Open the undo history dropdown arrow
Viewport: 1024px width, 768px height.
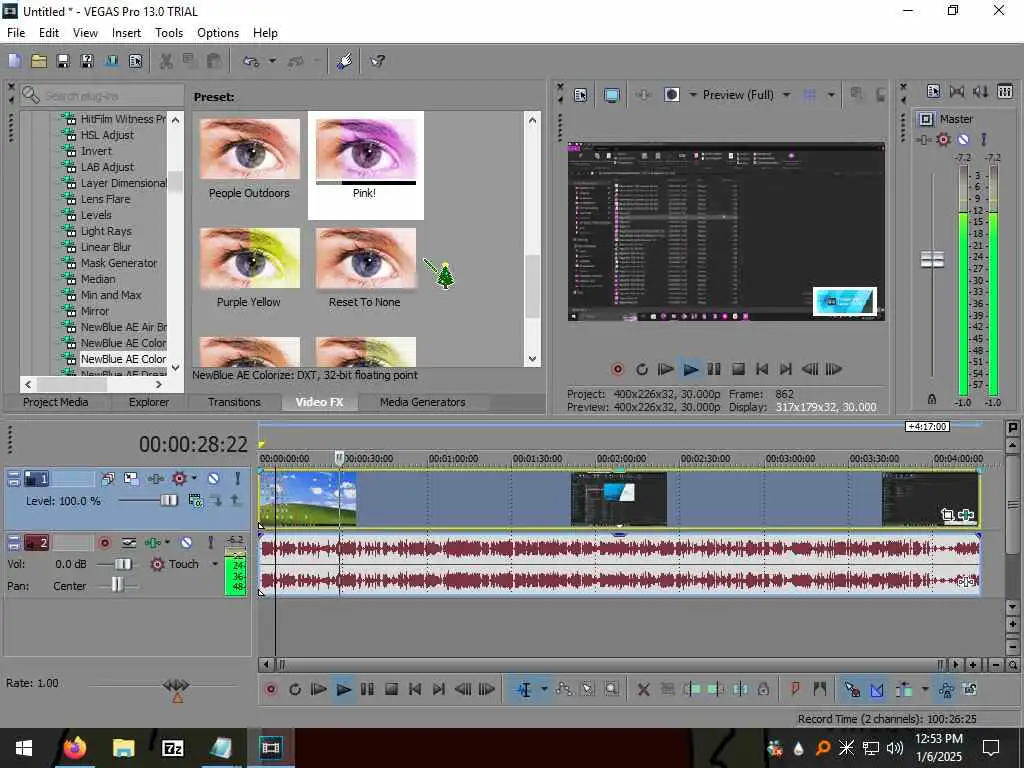[272, 61]
